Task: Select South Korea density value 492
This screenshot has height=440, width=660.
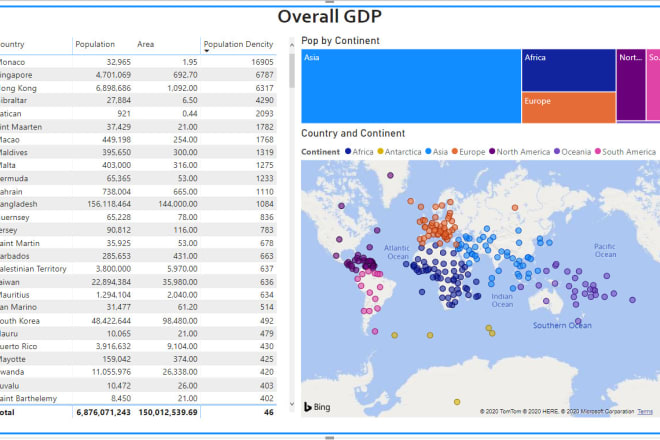Action: tap(267, 321)
